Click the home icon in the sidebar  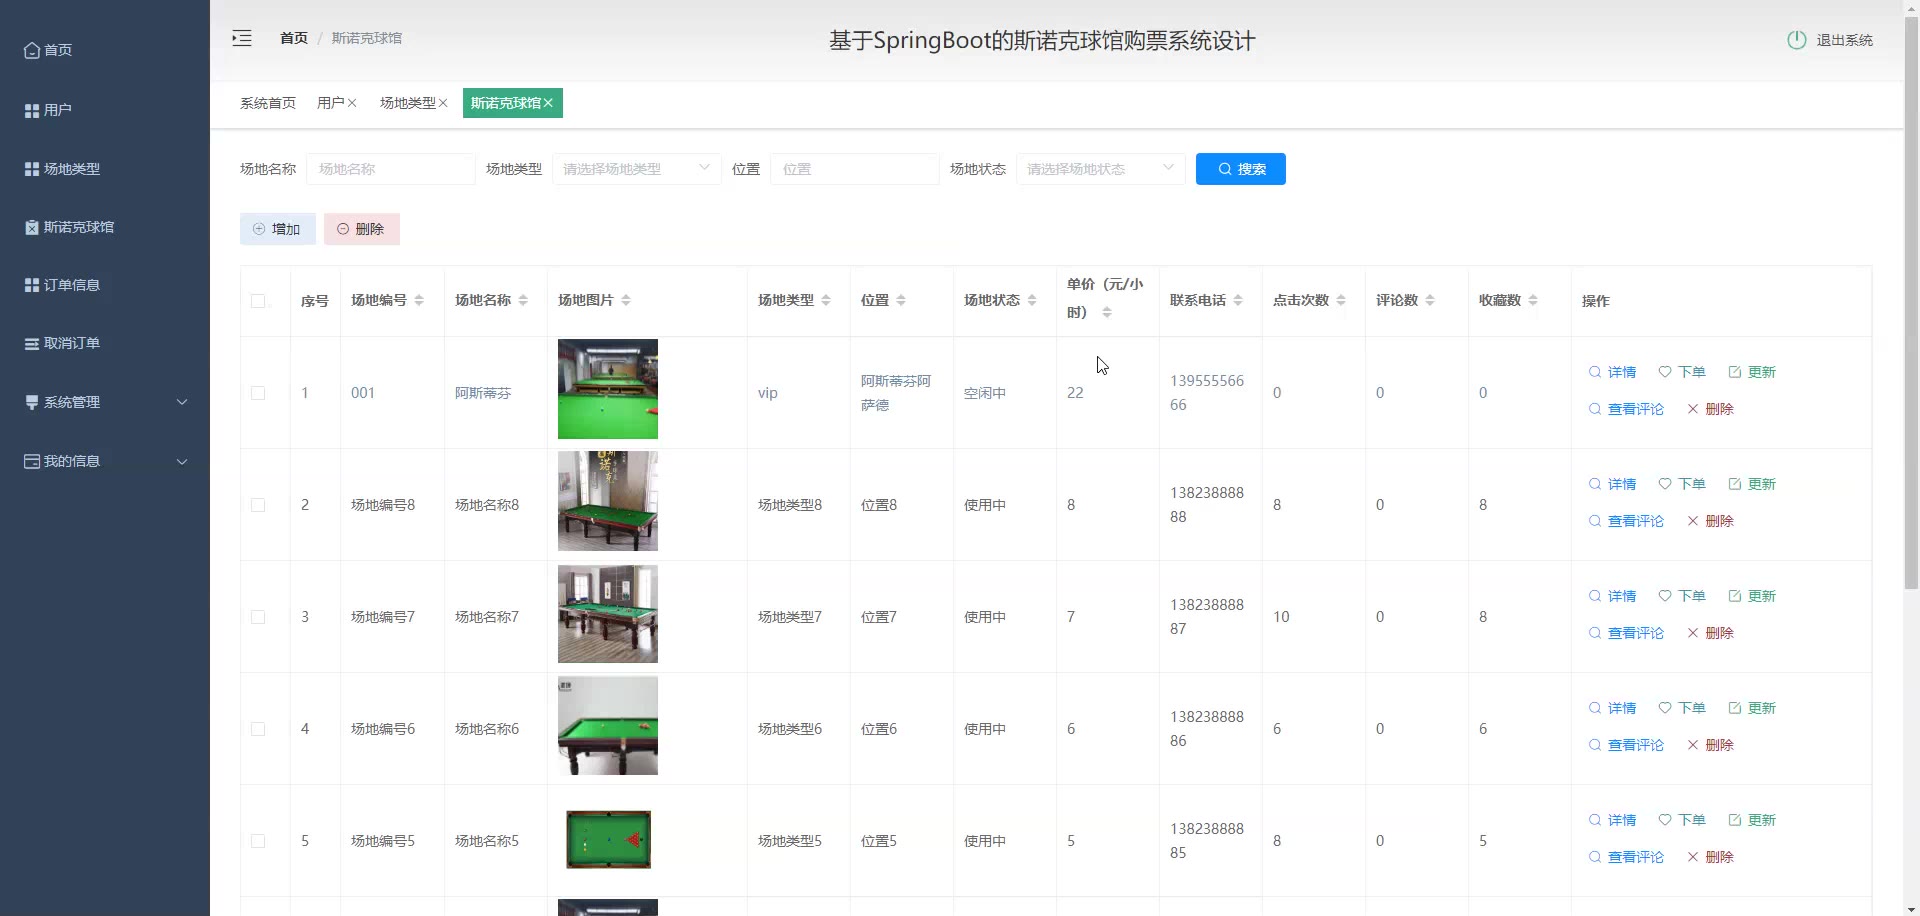tap(32, 50)
